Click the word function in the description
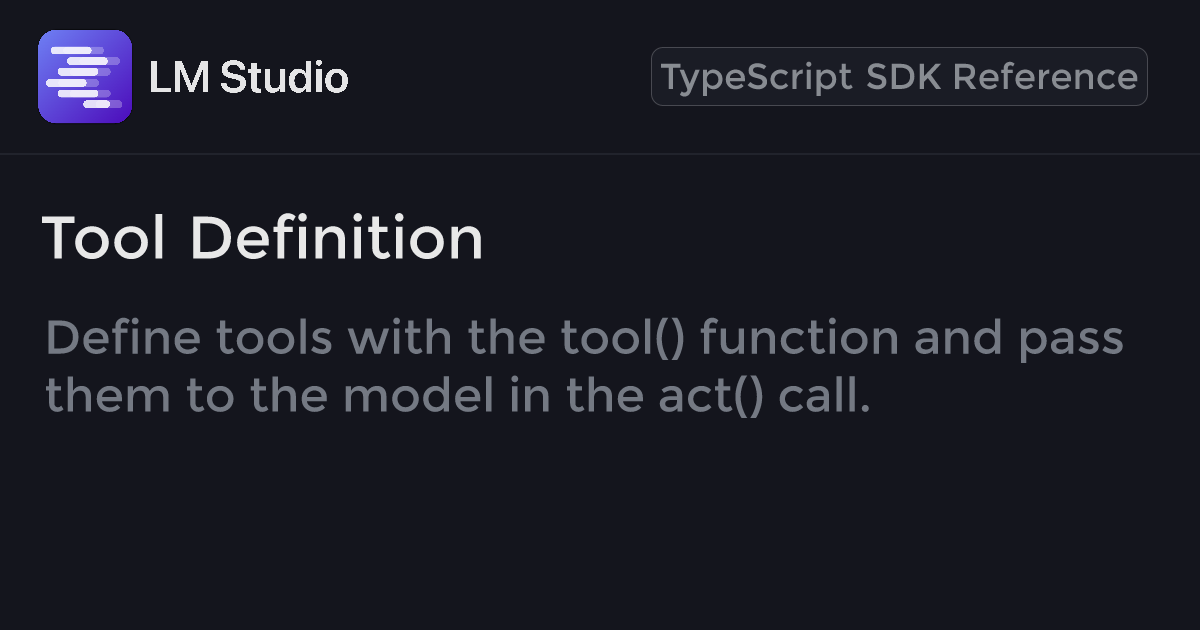Image resolution: width=1200 pixels, height=630 pixels. pyautogui.click(x=799, y=338)
